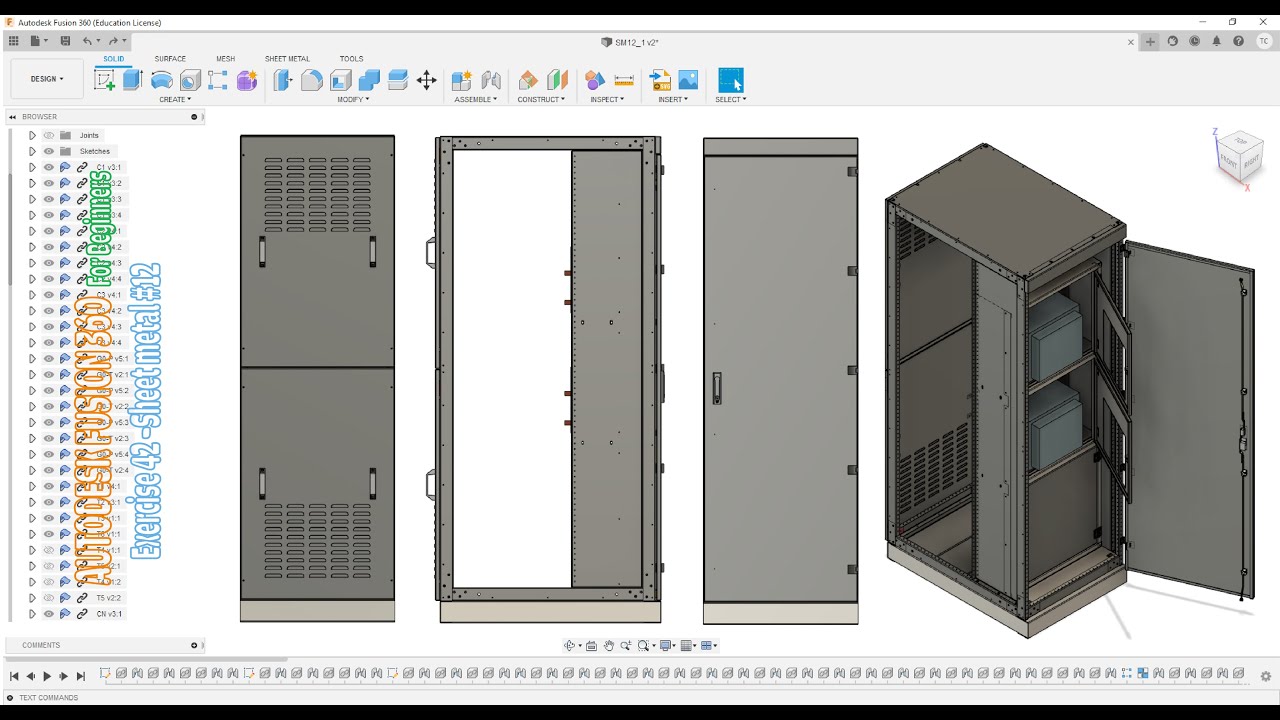1280x720 pixels.
Task: Expand component CN v3:1
Action: (32, 614)
